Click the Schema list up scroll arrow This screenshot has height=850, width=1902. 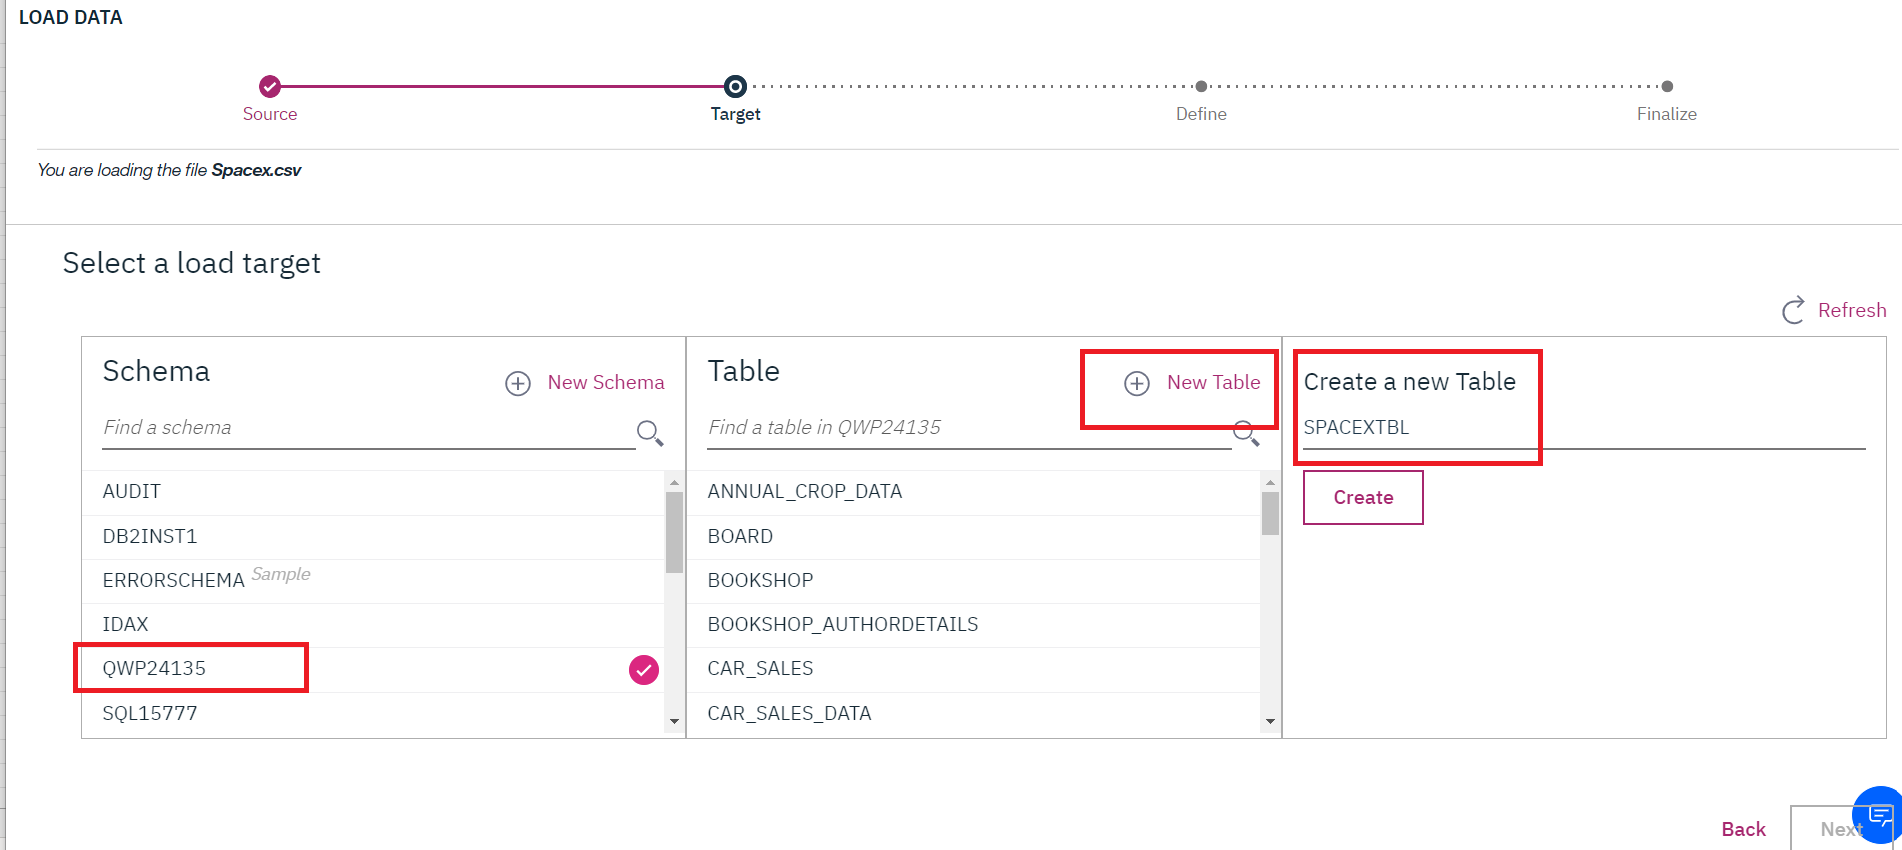pyautogui.click(x=674, y=483)
